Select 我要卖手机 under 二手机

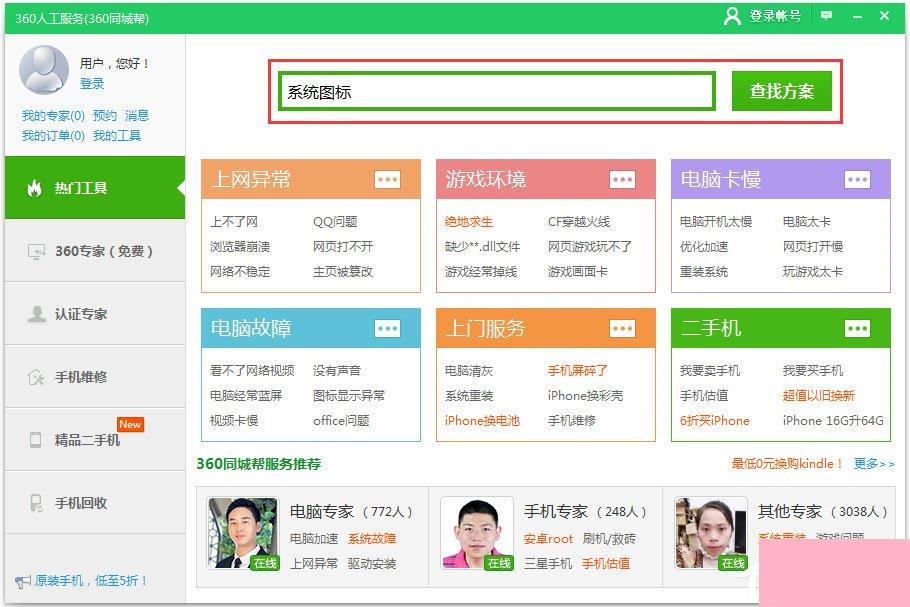tap(710, 370)
